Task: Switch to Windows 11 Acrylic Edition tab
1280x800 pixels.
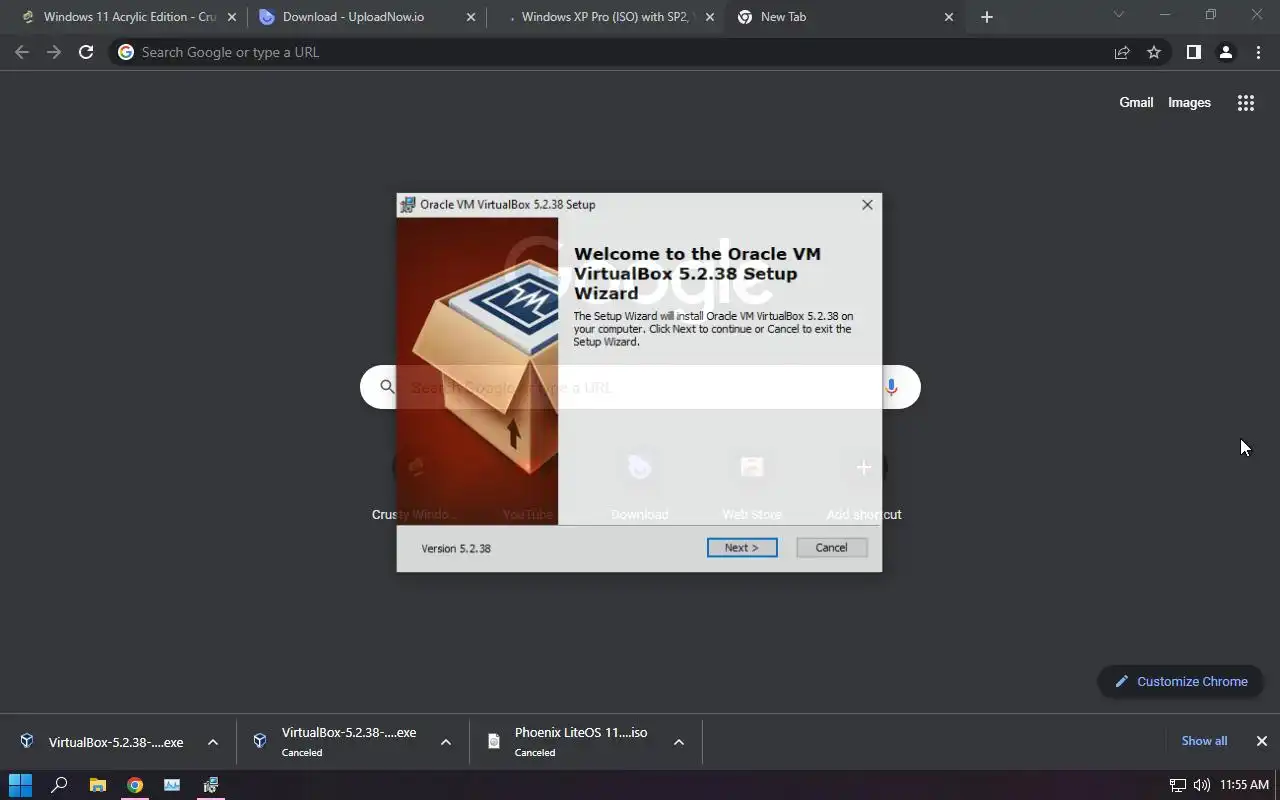Action: click(130, 17)
